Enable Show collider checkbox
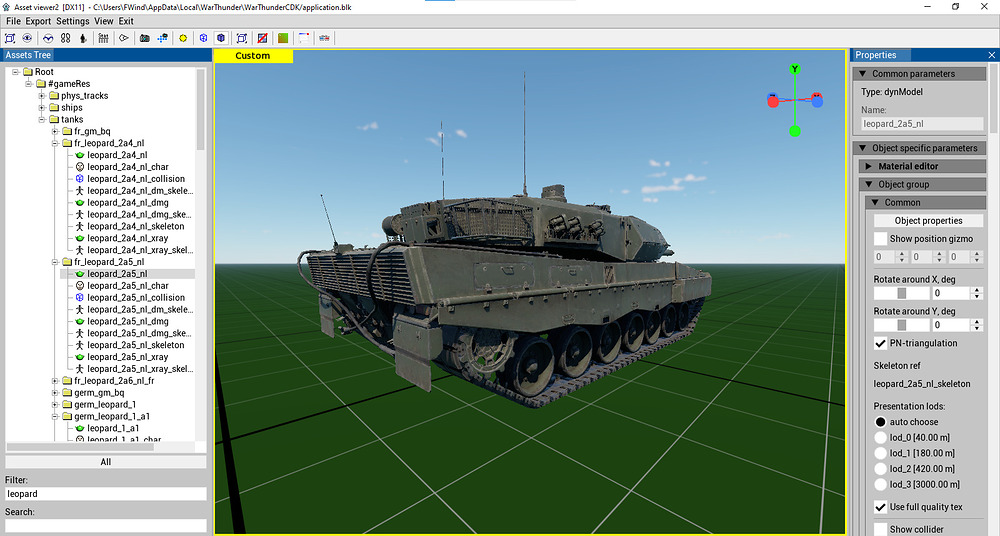 [x=880, y=529]
